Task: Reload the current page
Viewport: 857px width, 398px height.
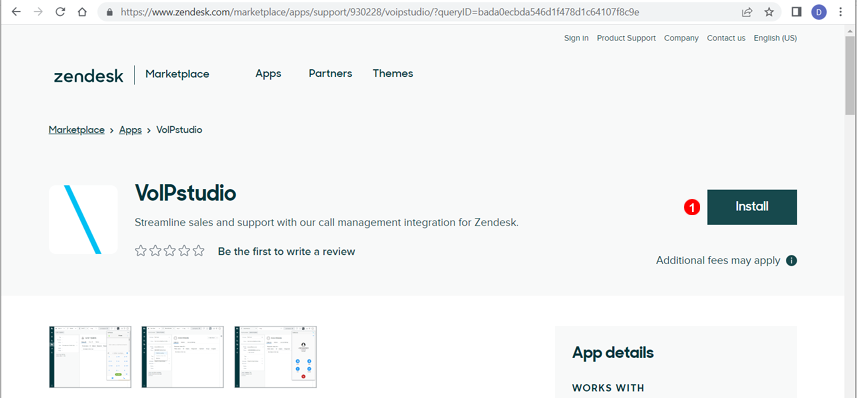Action: click(x=60, y=11)
